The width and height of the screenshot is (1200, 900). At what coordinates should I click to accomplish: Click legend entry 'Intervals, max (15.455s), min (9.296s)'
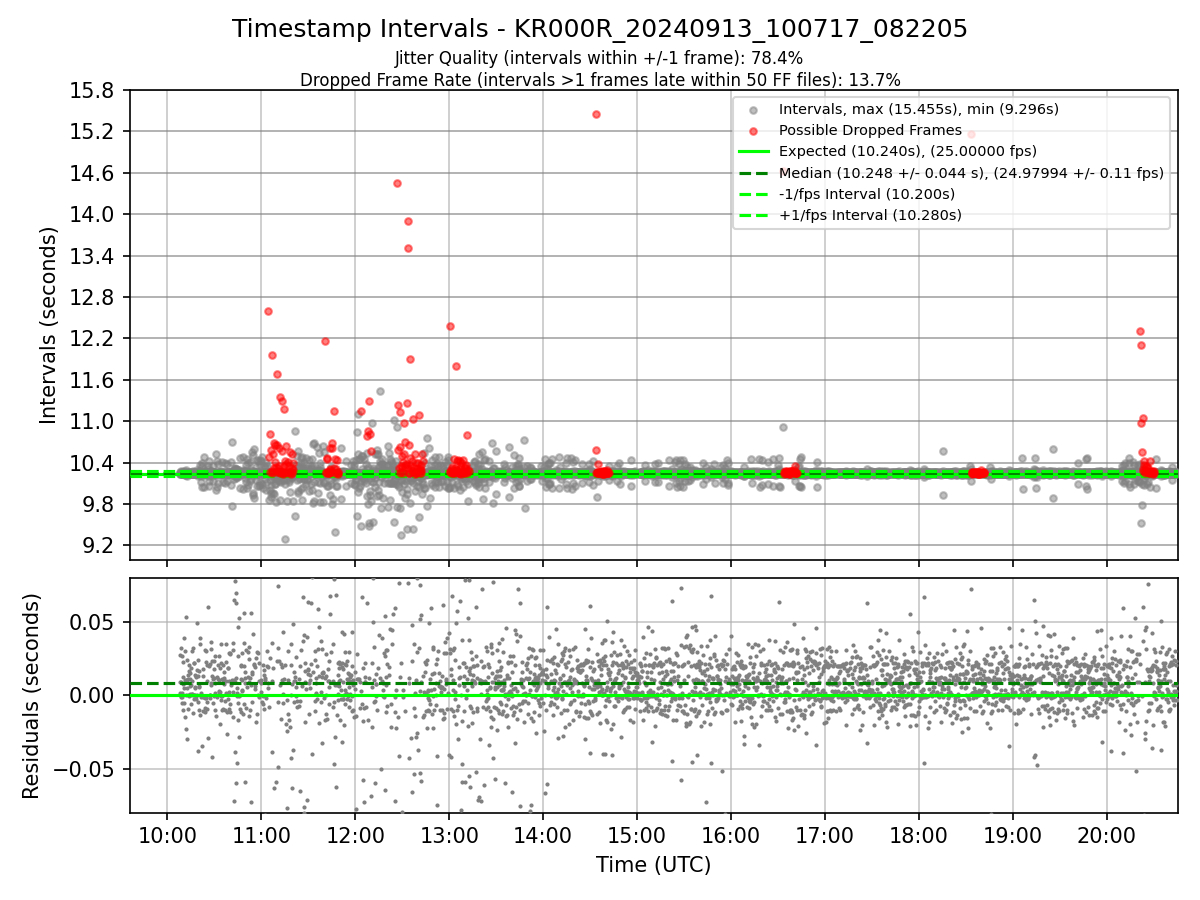coord(918,109)
